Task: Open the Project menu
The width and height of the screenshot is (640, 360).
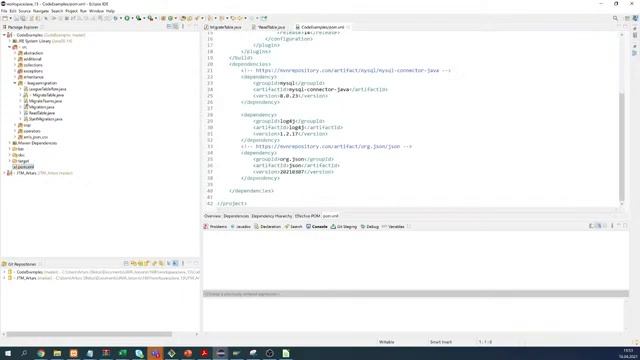Action: (x=71, y=11)
